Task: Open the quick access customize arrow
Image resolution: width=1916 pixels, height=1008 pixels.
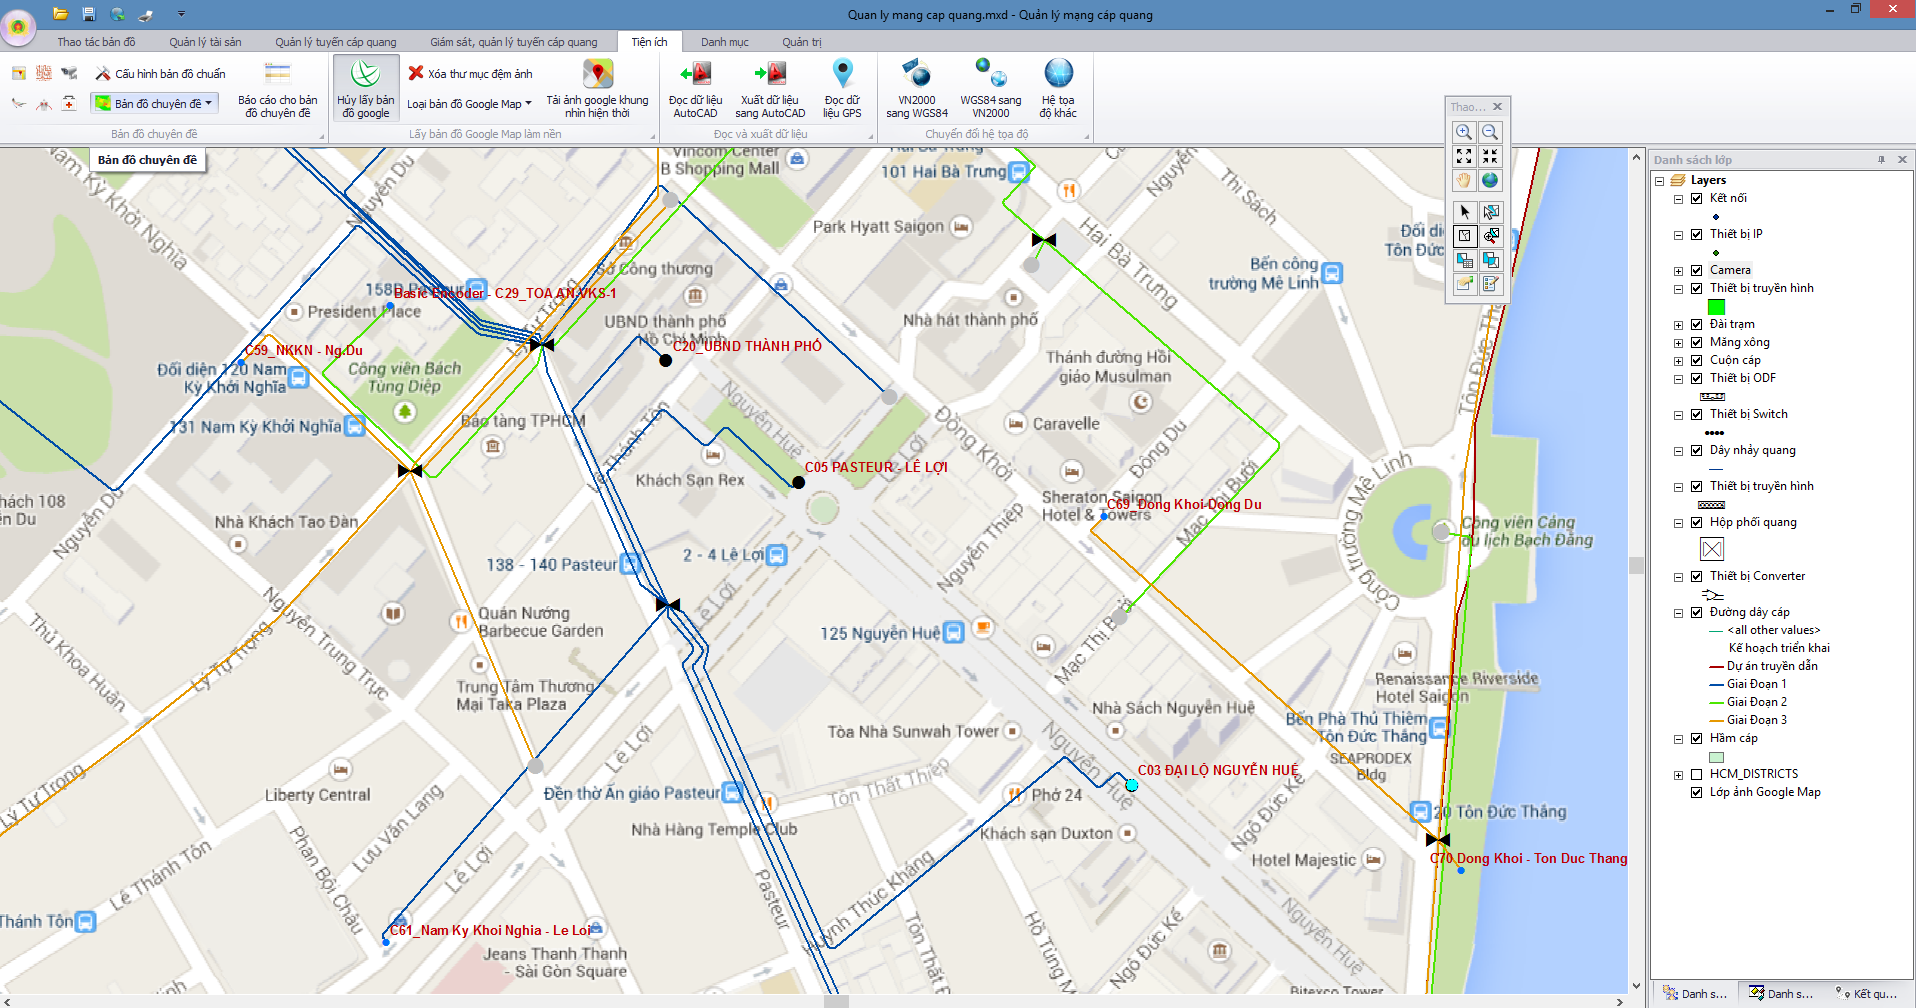Action: coord(181,14)
